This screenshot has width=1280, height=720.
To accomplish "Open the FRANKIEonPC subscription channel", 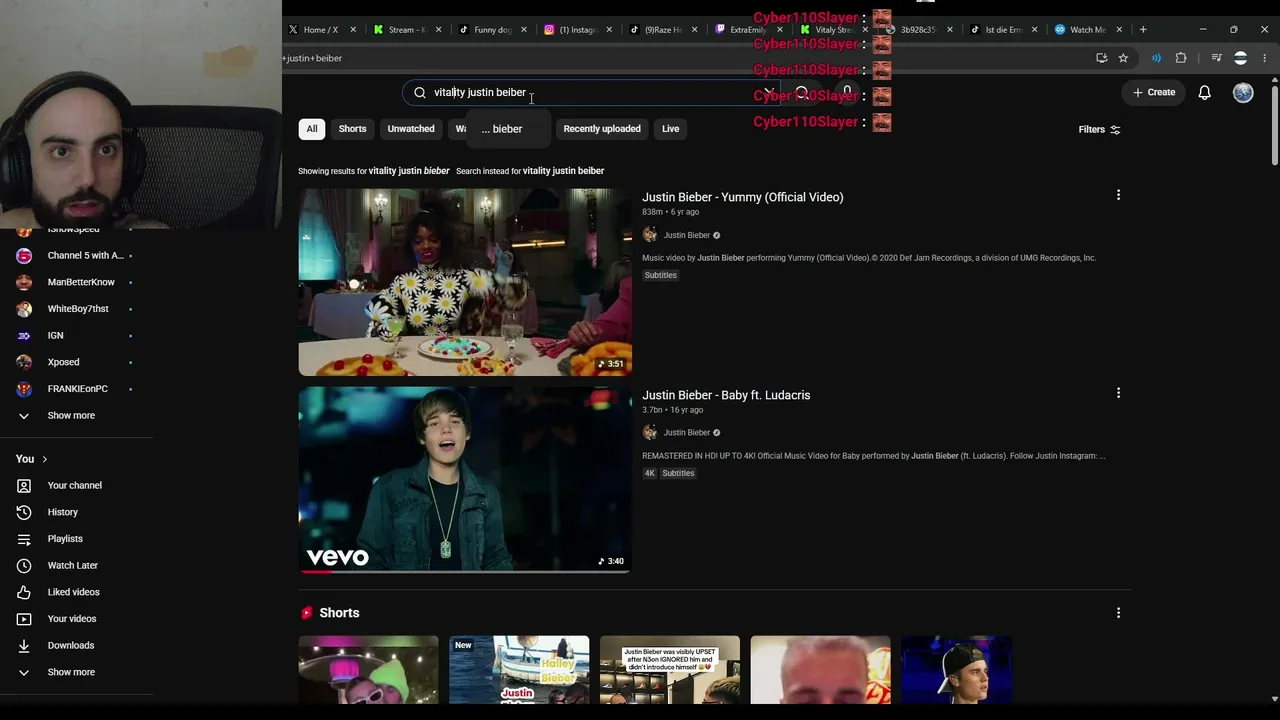I will click(77, 389).
